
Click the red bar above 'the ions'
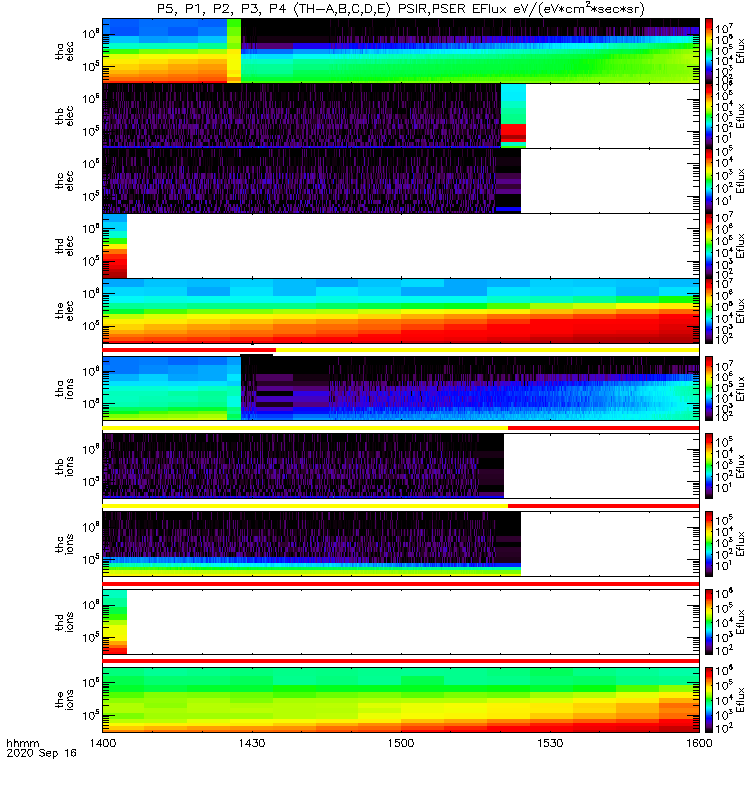coord(401,661)
